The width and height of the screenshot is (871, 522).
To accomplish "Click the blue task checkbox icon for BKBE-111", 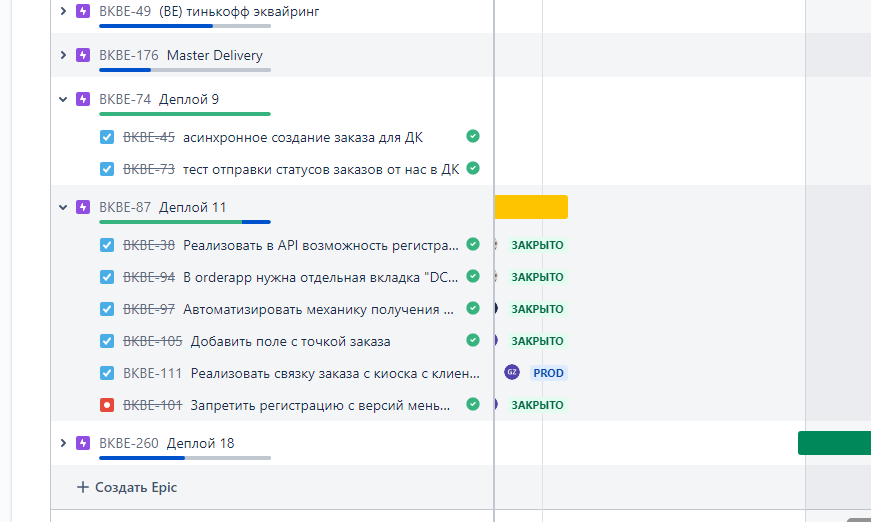I will (107, 373).
